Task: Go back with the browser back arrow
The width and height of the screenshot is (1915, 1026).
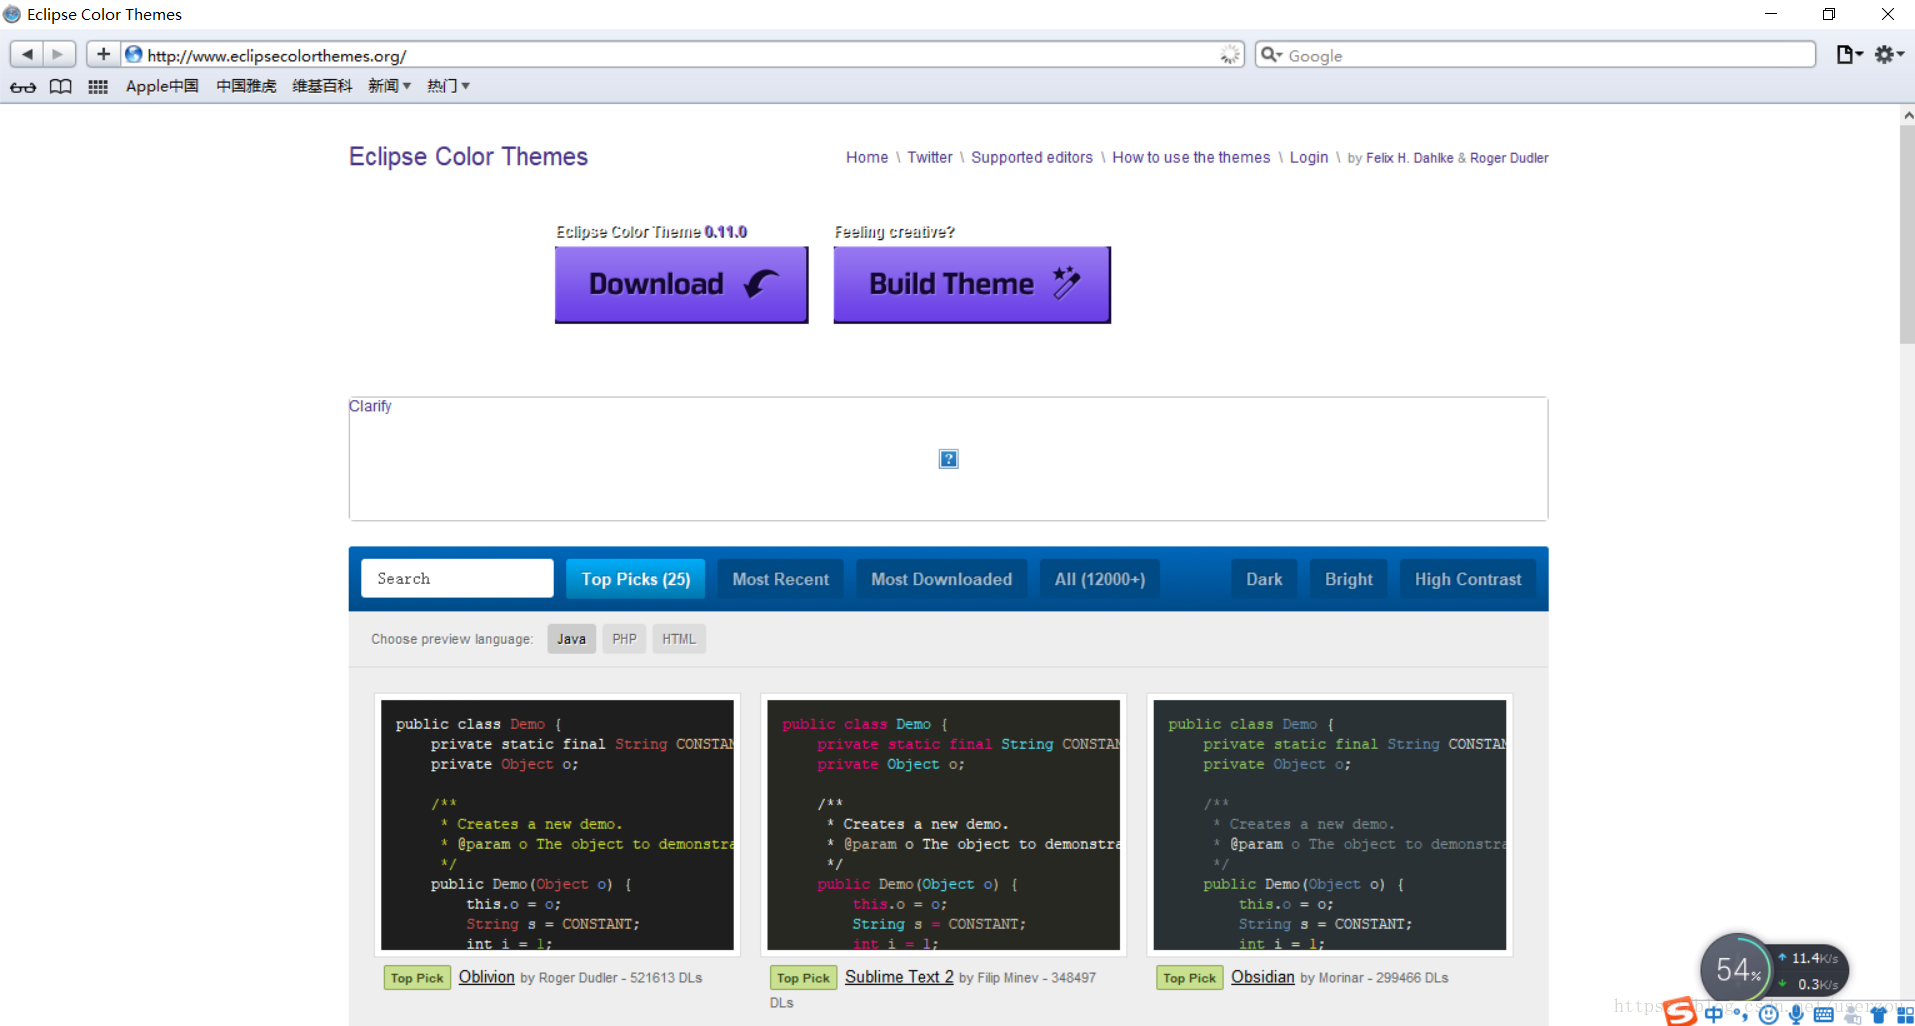Action: pyautogui.click(x=27, y=54)
